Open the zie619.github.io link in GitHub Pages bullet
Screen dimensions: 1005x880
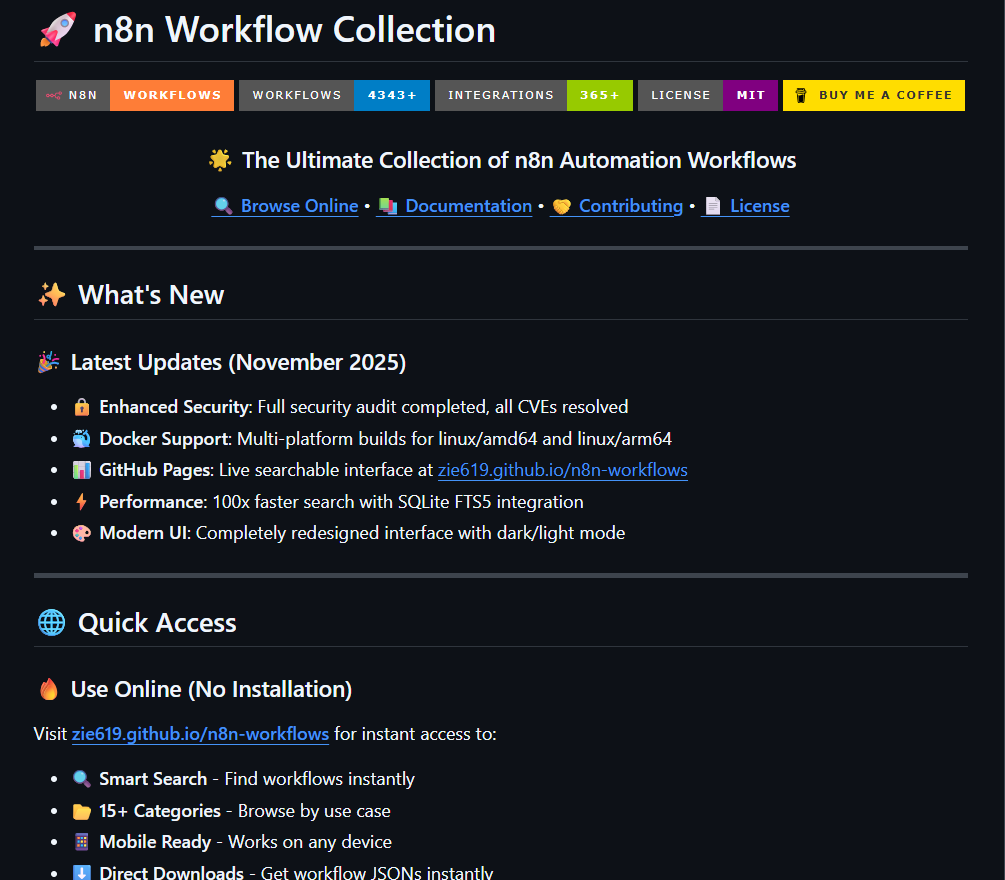[x=563, y=470]
